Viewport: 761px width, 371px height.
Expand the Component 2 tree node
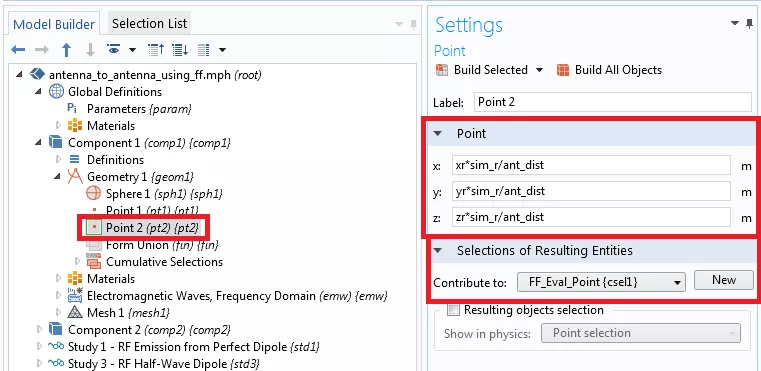tap(40, 330)
